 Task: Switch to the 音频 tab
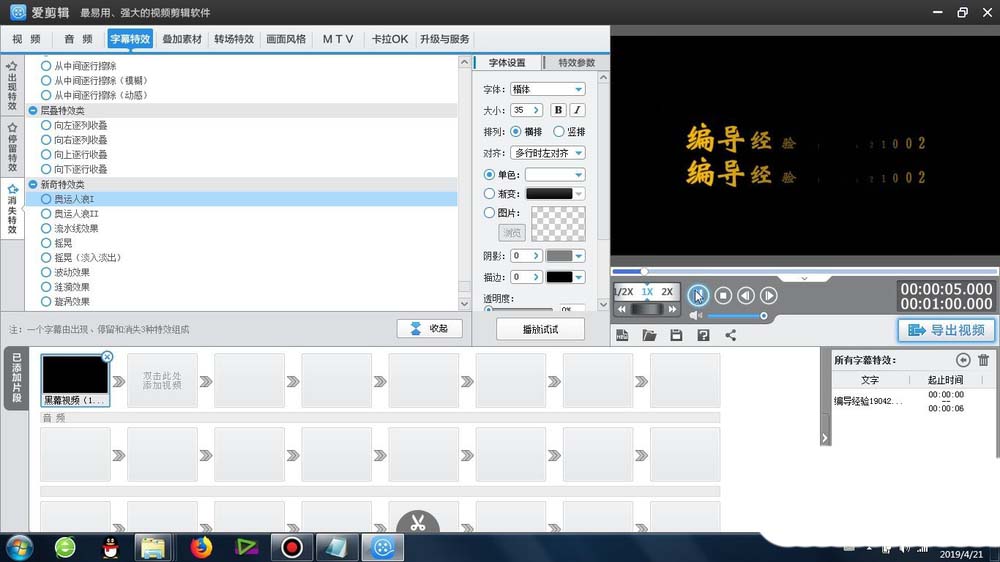78,39
